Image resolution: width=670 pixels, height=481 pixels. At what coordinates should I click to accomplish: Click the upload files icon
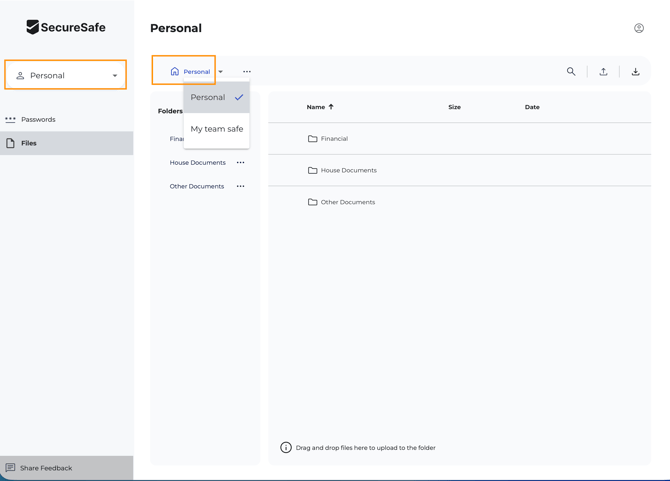click(x=603, y=72)
